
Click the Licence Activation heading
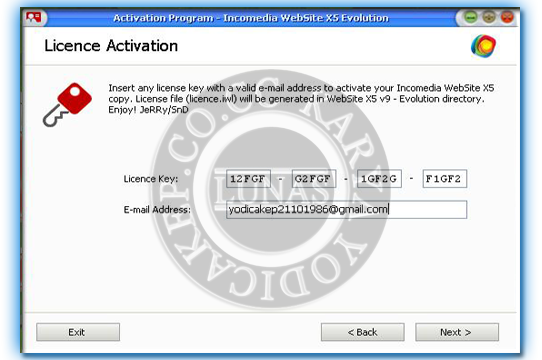click(x=111, y=46)
